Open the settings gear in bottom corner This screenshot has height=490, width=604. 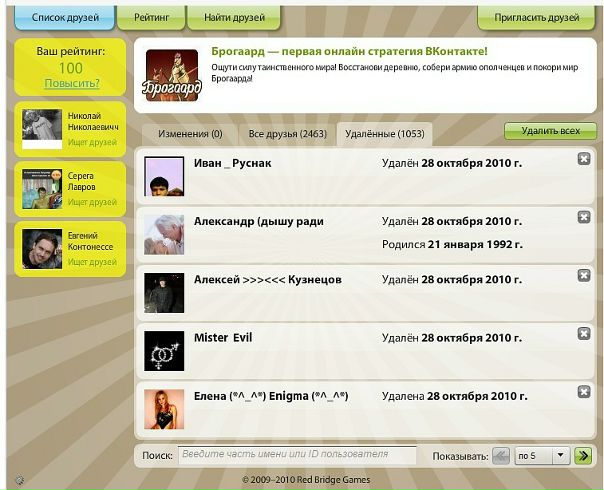click(20, 480)
